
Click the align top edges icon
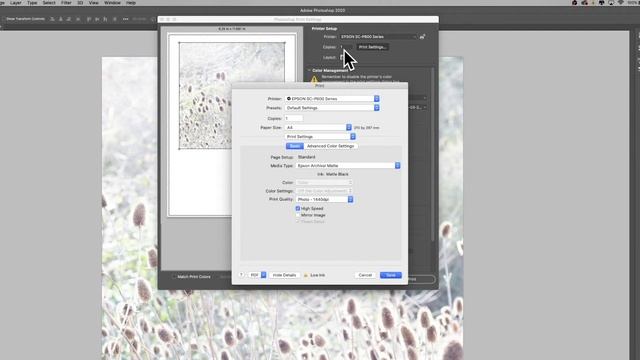(89, 19)
